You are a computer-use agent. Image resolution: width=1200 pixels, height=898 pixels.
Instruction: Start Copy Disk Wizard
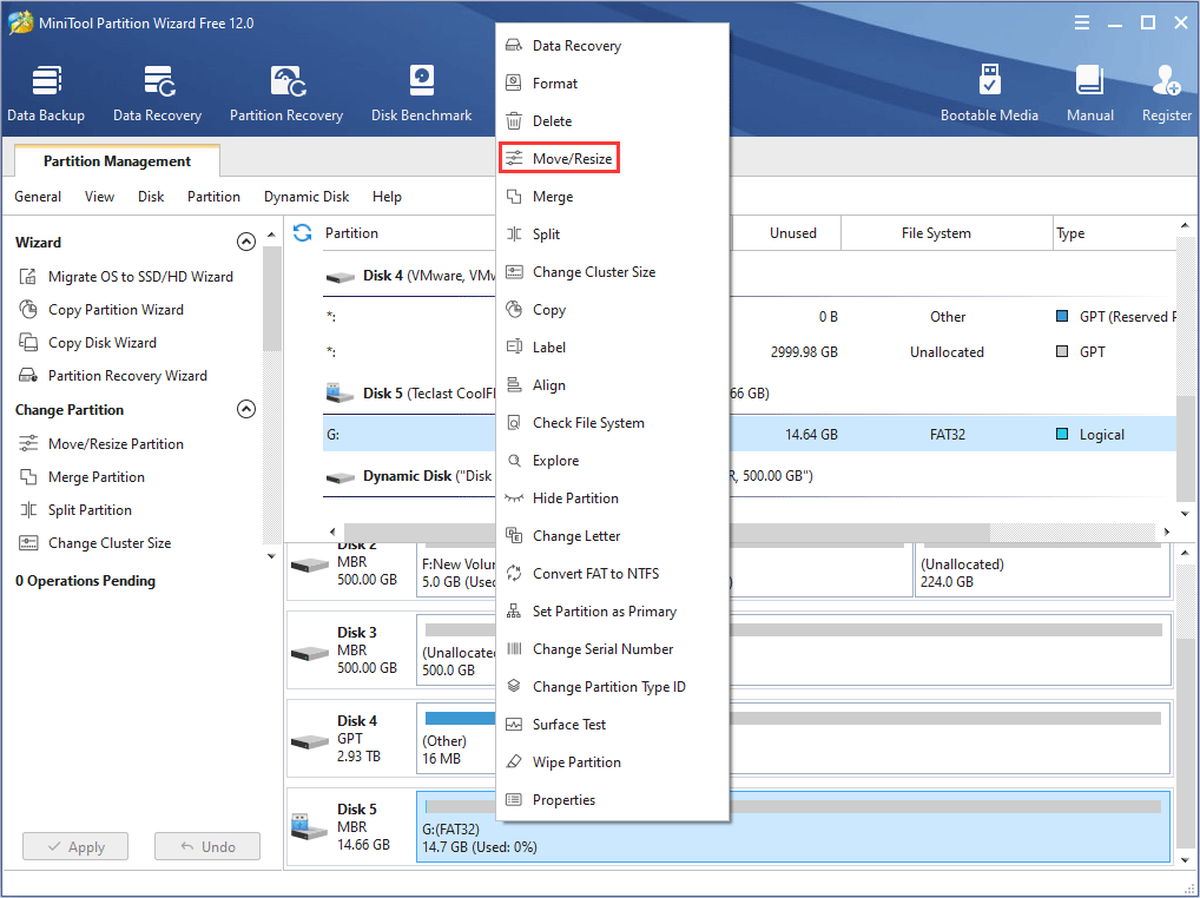pyautogui.click(x=89, y=343)
